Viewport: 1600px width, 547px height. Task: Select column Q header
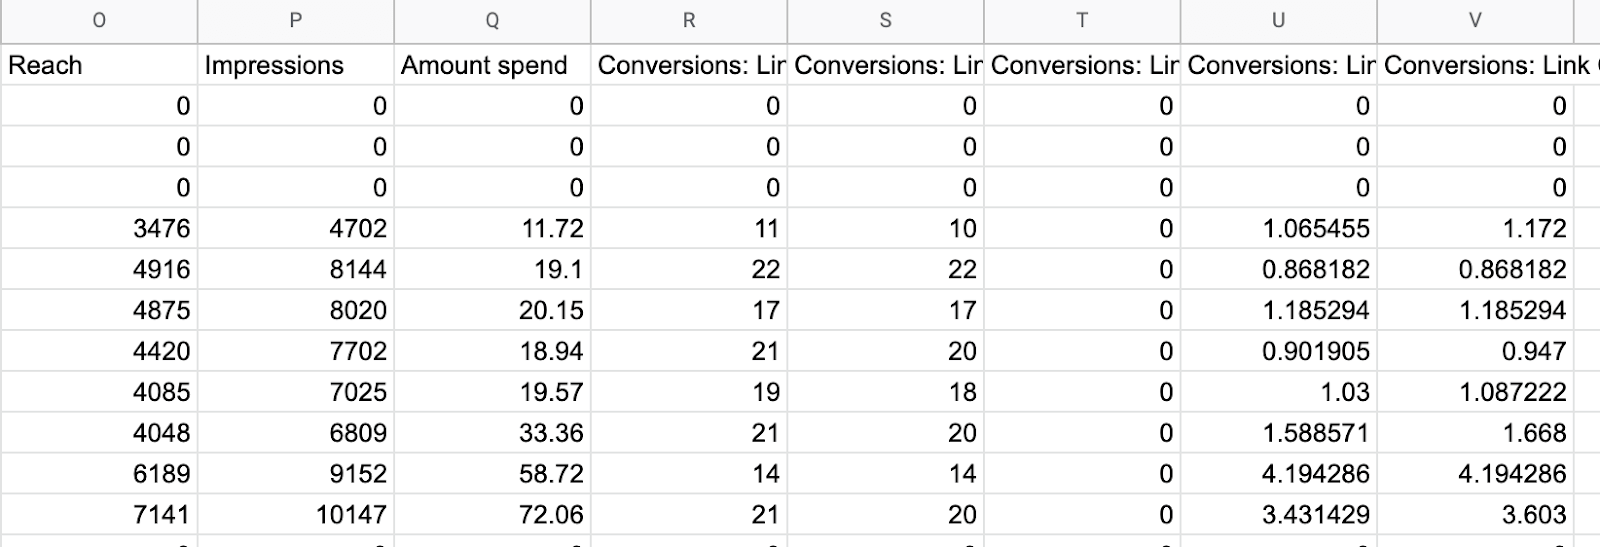pyautogui.click(x=492, y=21)
